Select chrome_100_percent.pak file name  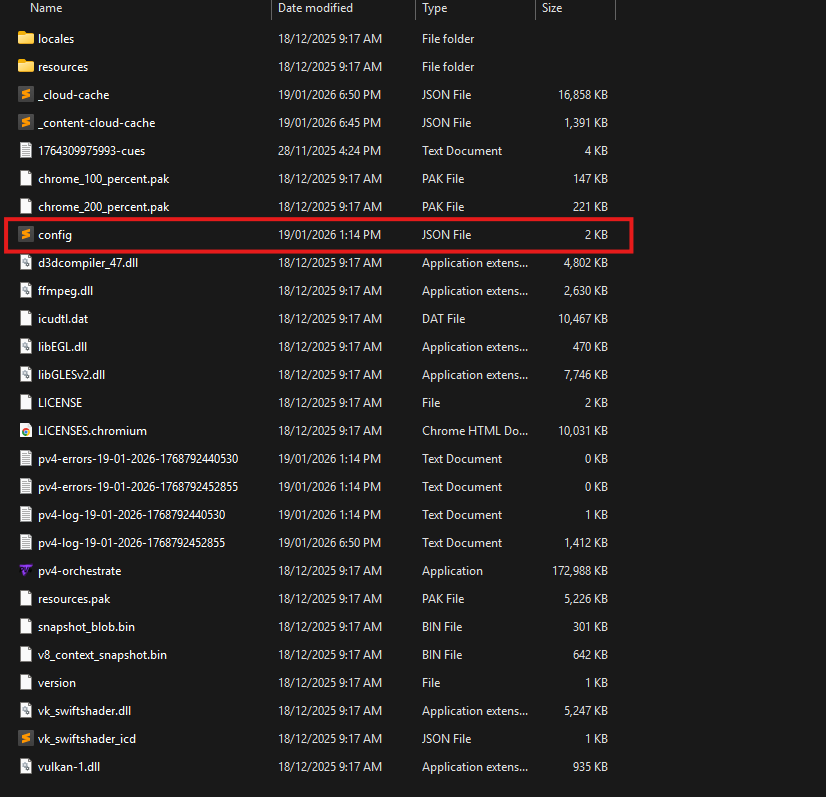tap(104, 179)
